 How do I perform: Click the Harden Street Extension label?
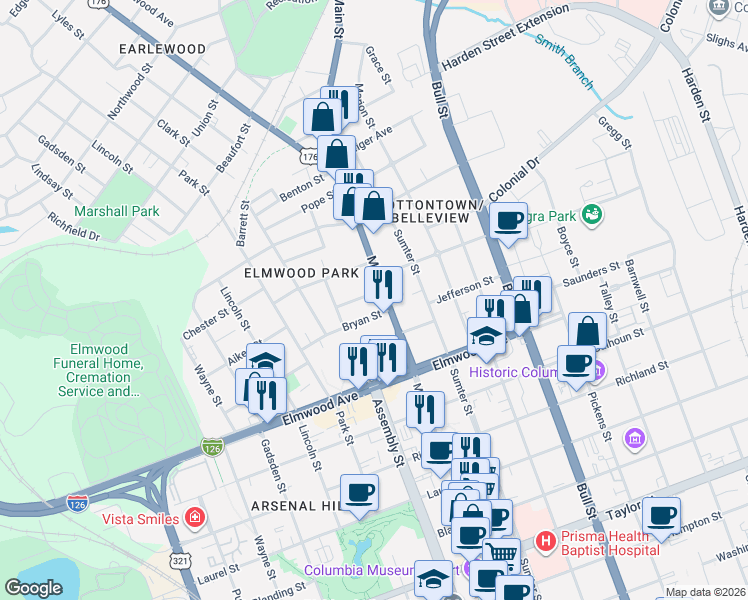pos(505,37)
